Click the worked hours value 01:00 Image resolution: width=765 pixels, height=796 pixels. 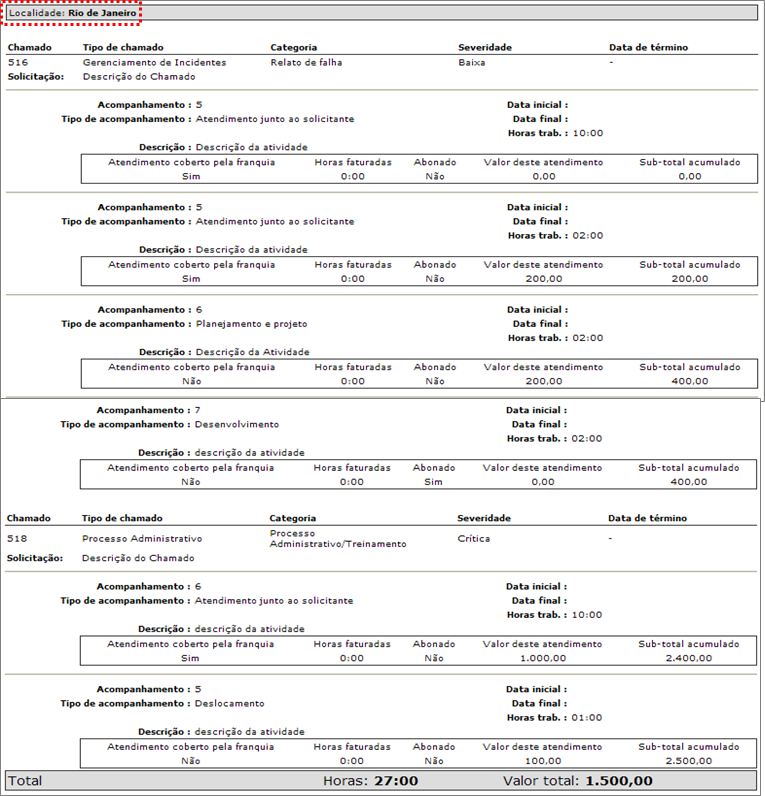pos(587,717)
